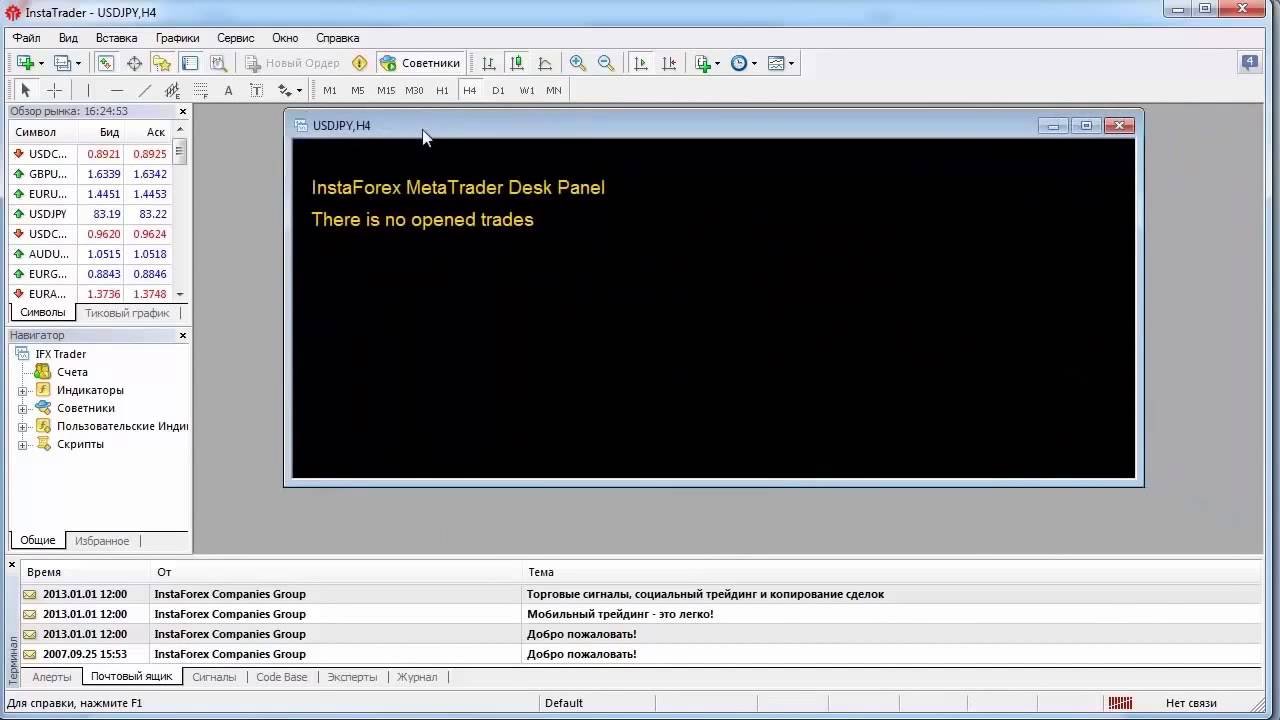Select the text label T tool
Viewport: 1280px width, 720px height.
pyautogui.click(x=256, y=90)
